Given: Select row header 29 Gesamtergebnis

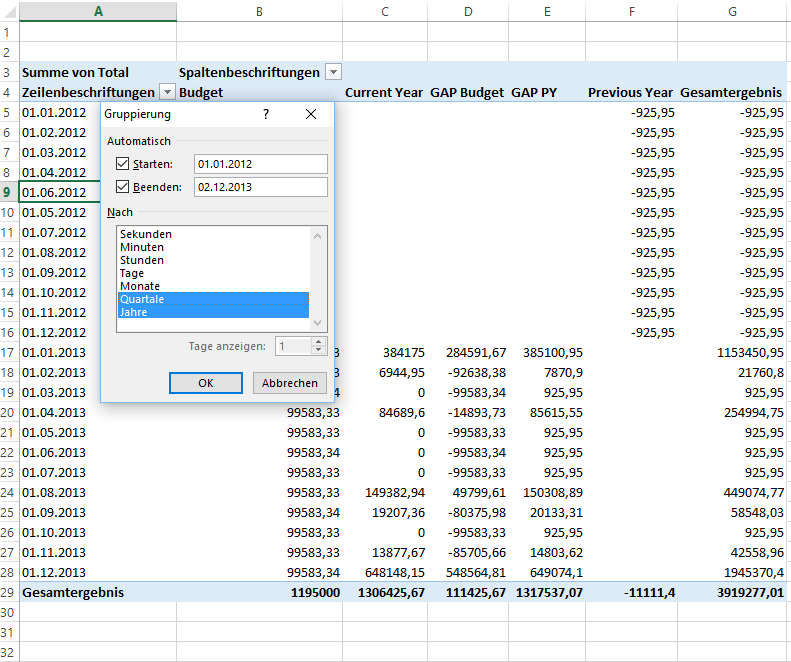Looking at the screenshot, I should point(9,592).
